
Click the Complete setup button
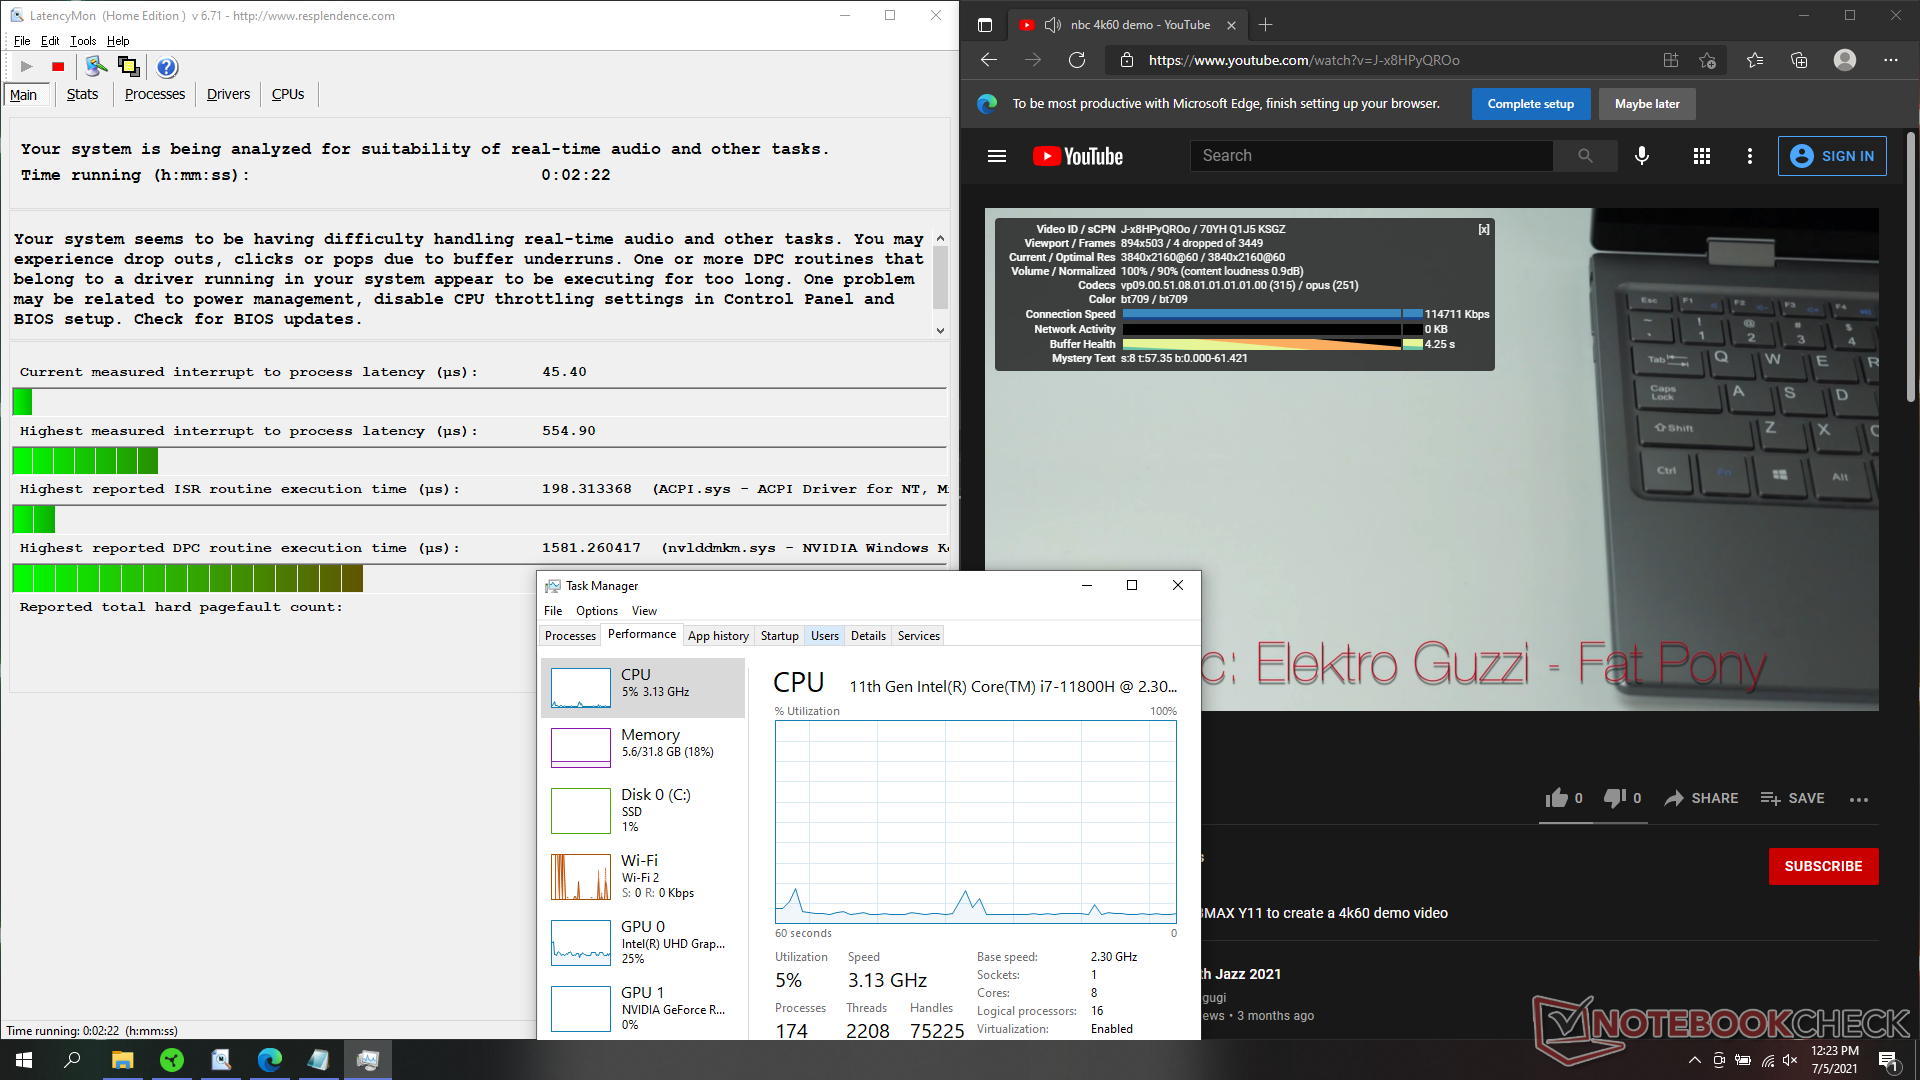[x=1530, y=104]
